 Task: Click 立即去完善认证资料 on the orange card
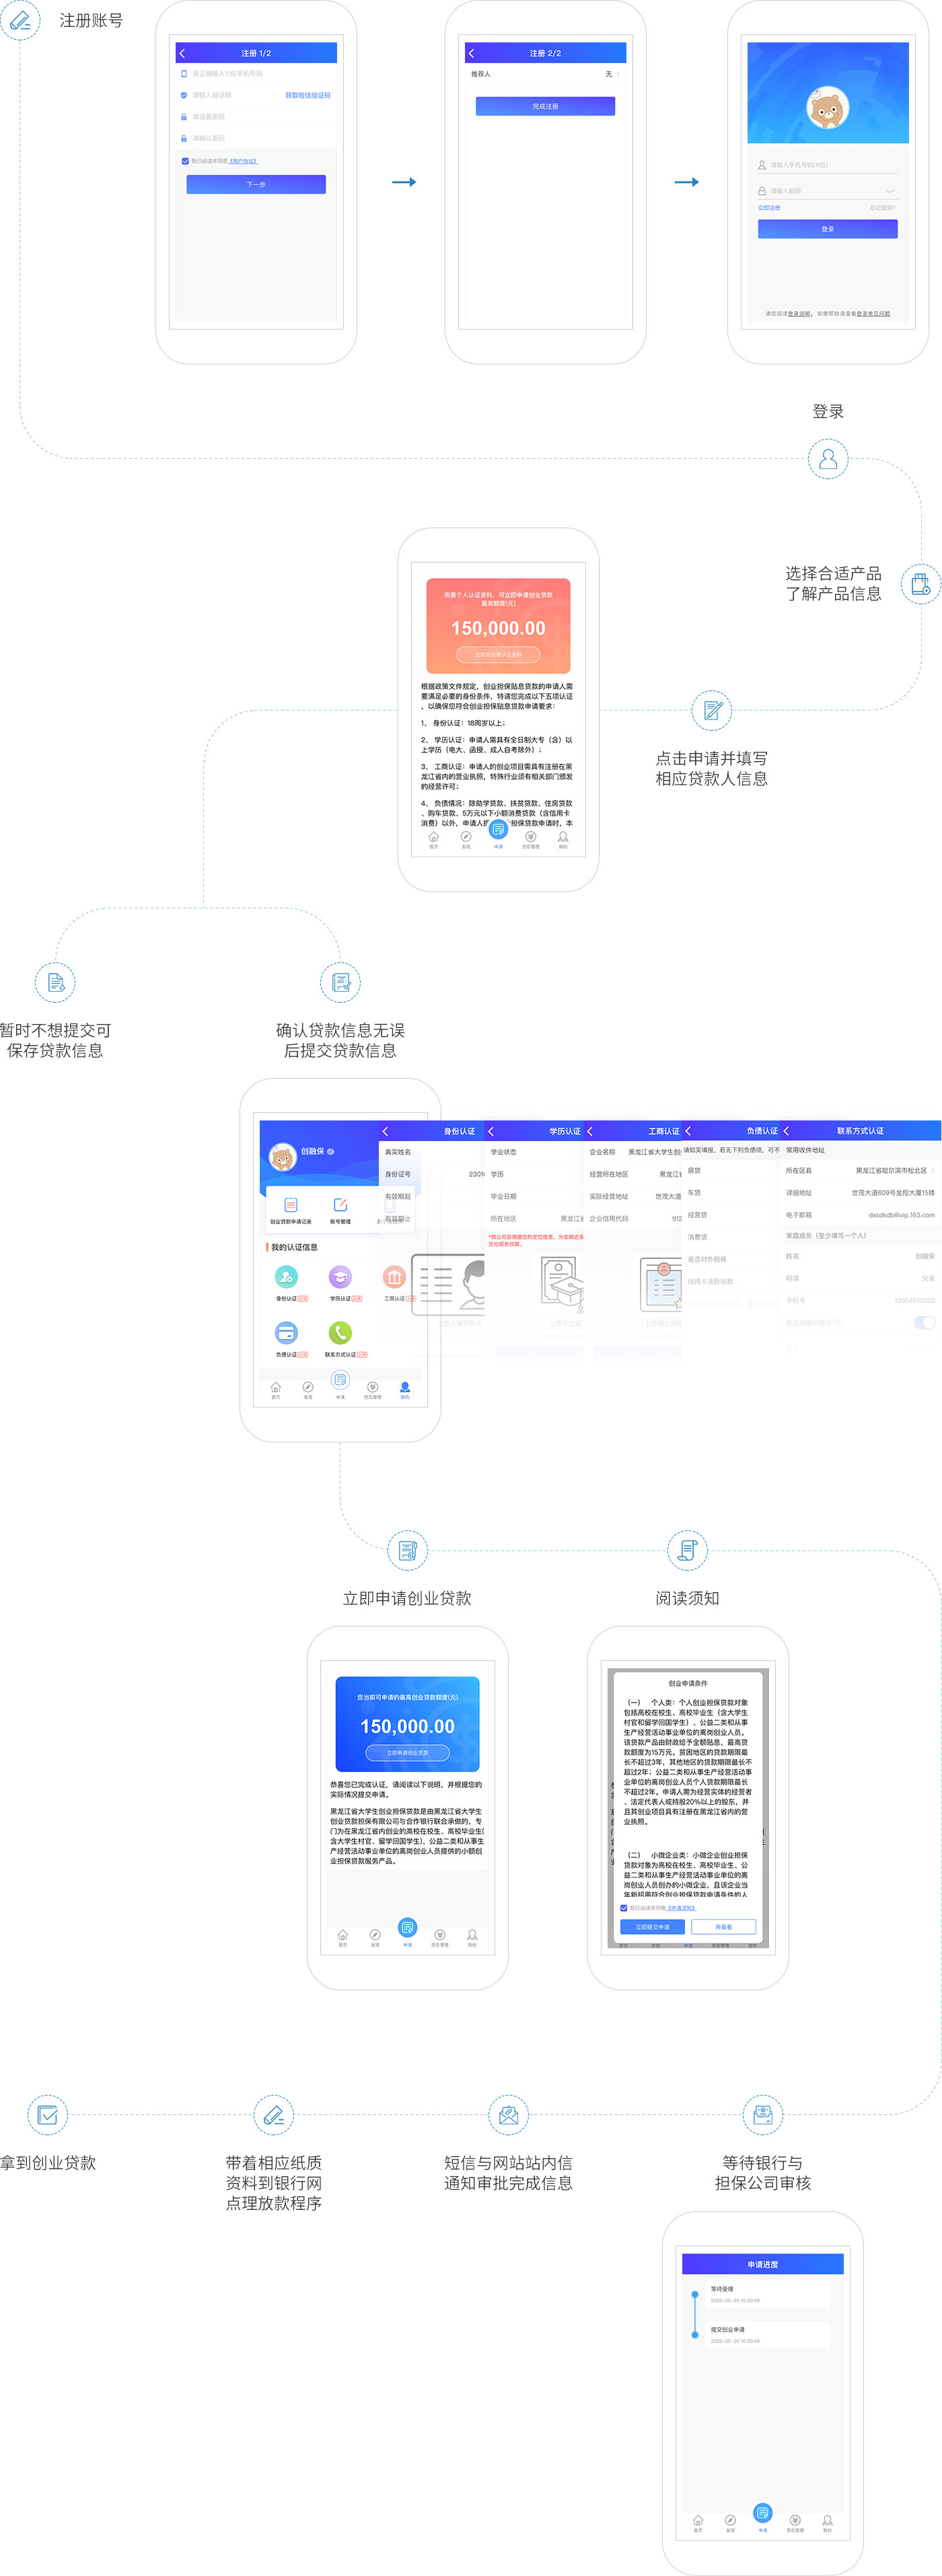pyautogui.click(x=498, y=655)
